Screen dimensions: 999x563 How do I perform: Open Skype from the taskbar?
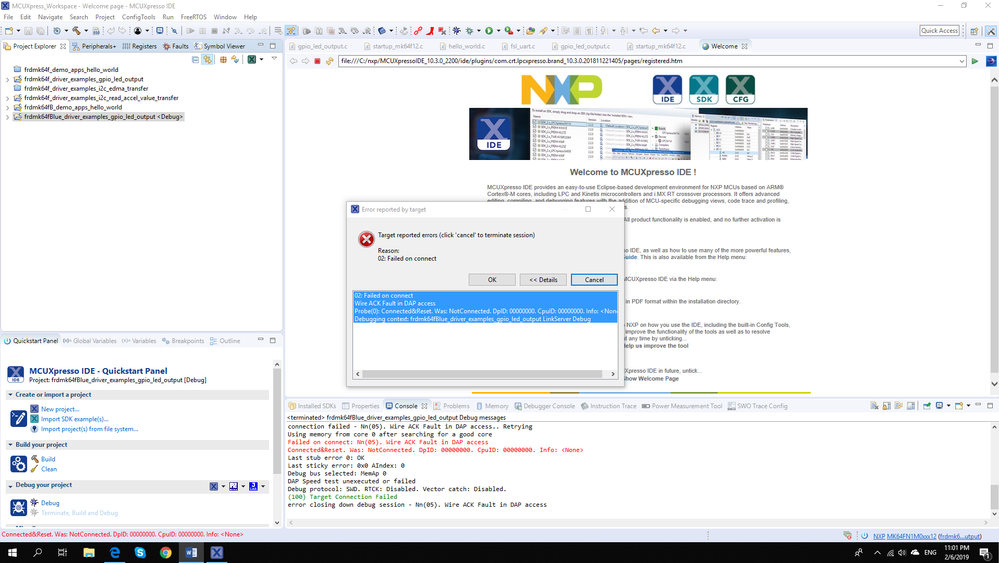coord(140,552)
